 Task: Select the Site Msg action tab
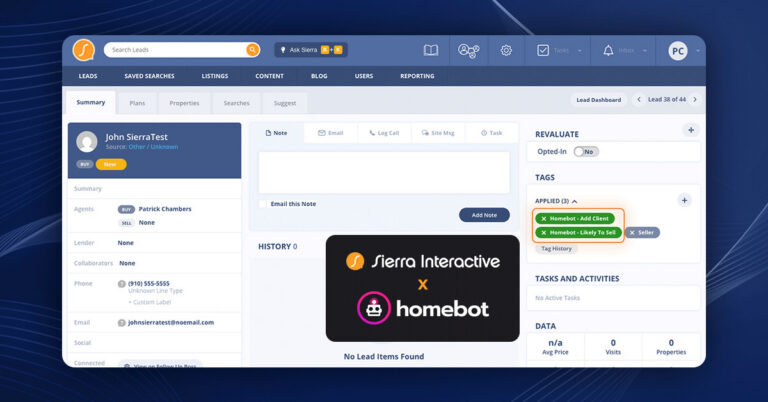[438, 133]
